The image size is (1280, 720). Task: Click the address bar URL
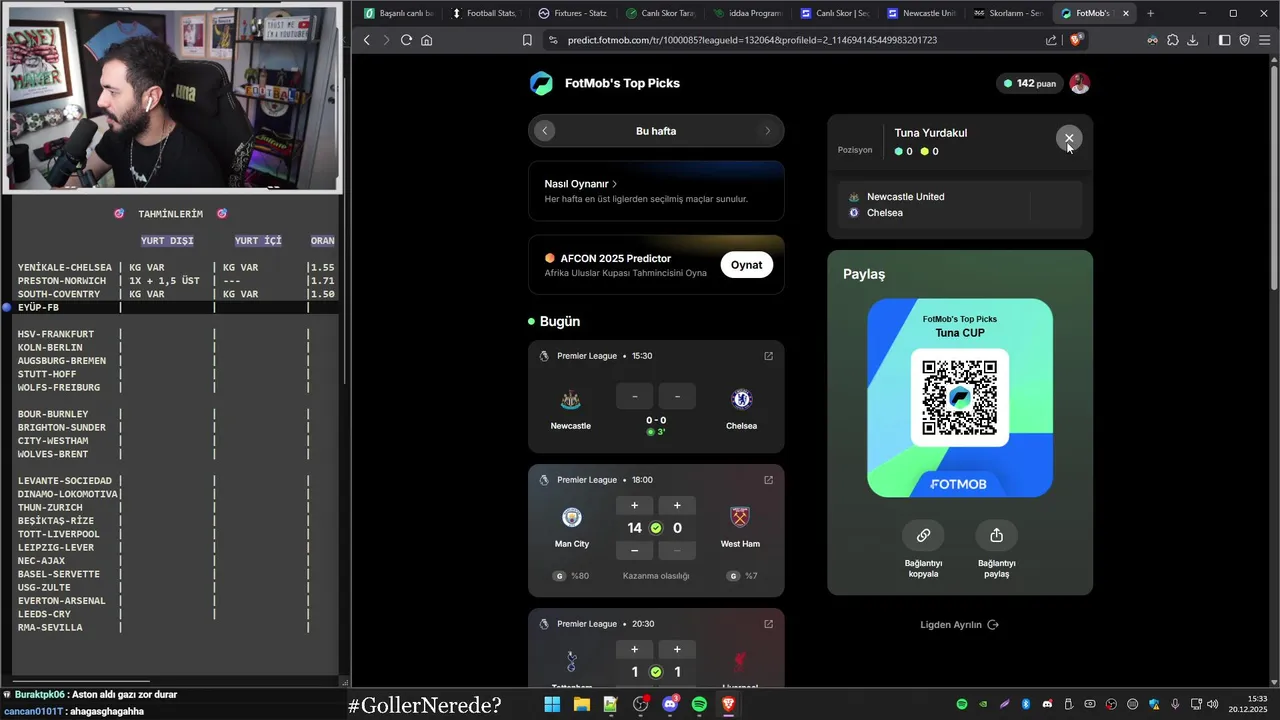click(752, 40)
